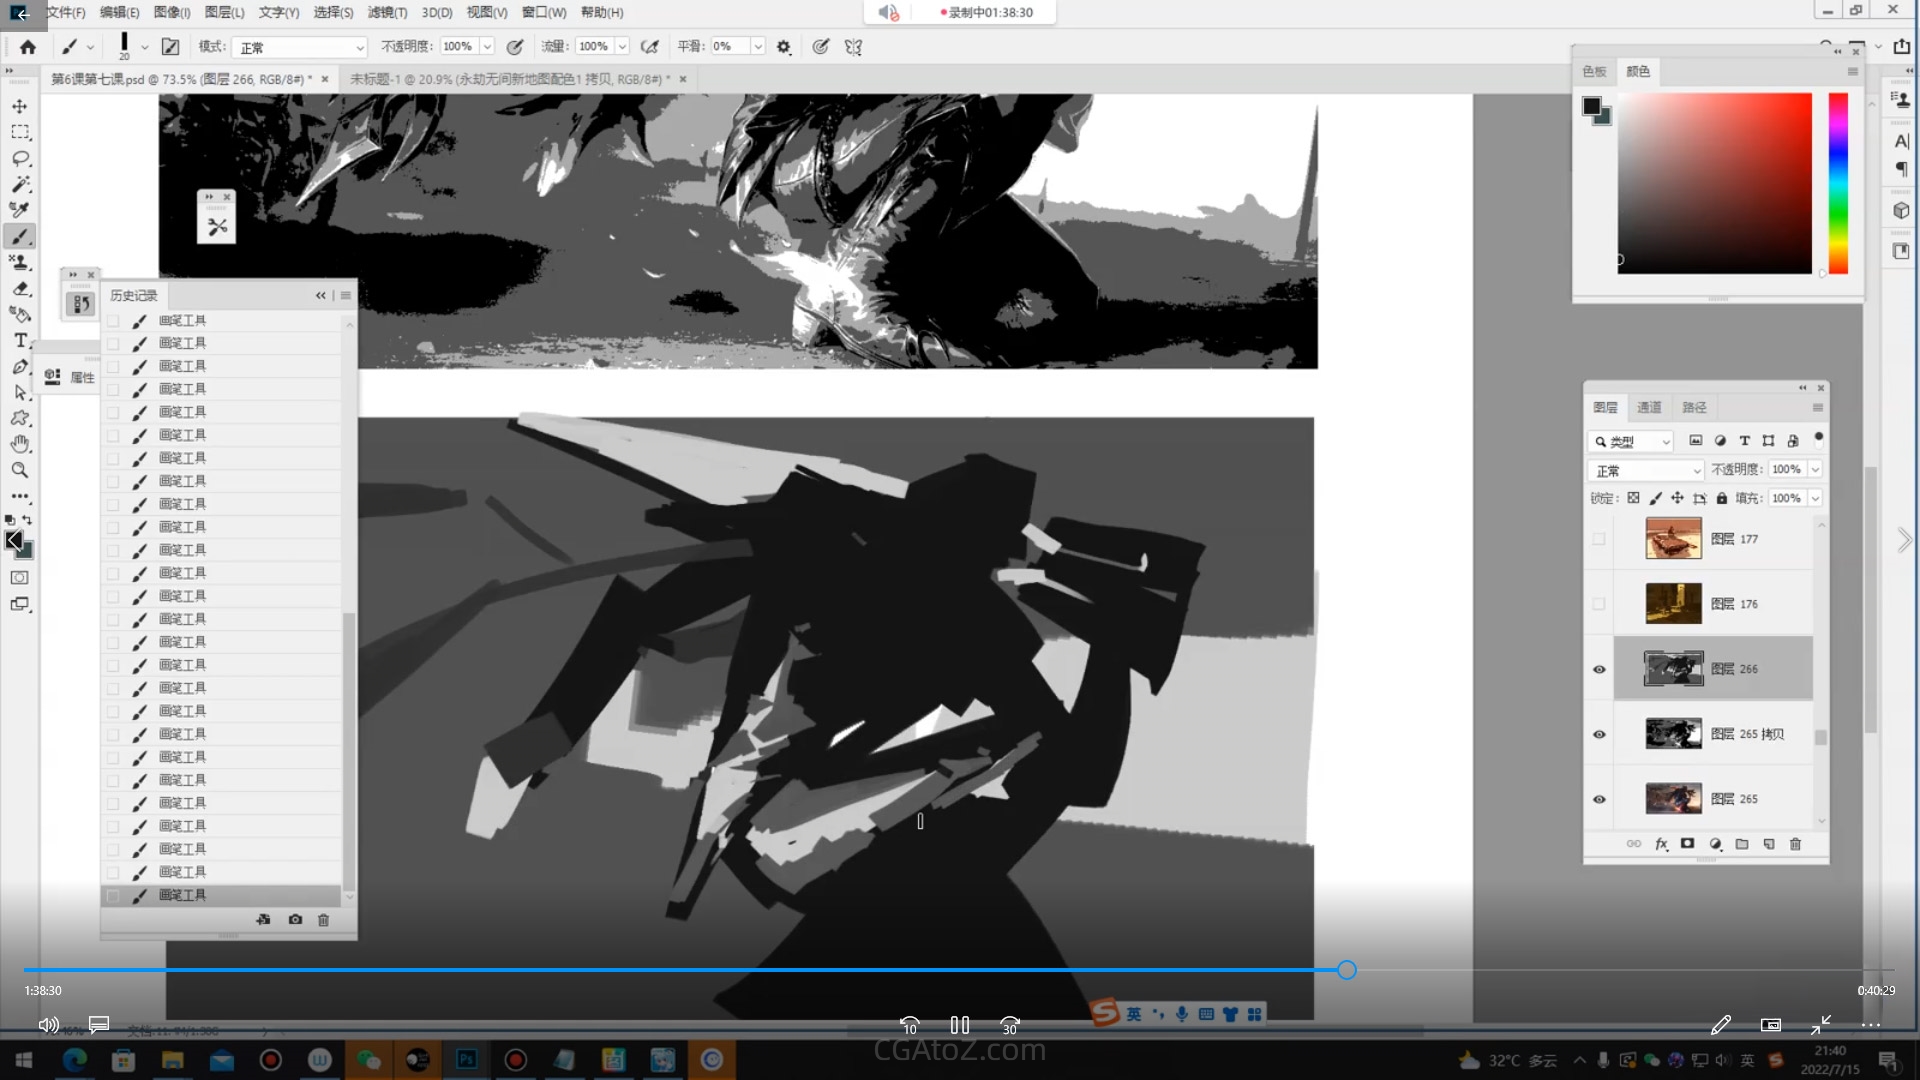Create new snapshot camera icon in History

295,919
